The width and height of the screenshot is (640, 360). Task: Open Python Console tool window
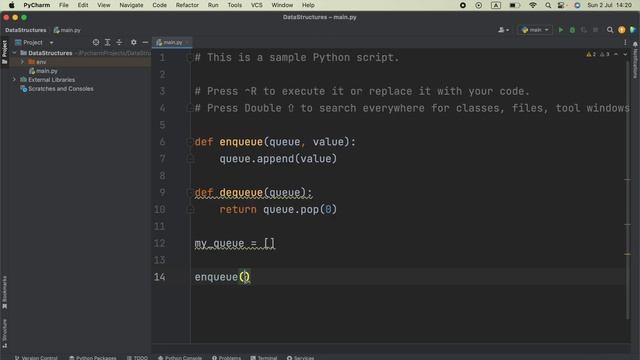180,358
